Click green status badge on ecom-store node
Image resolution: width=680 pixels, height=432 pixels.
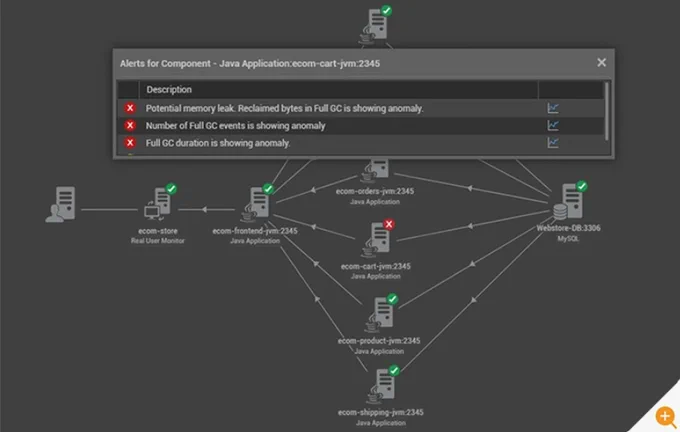point(171,189)
